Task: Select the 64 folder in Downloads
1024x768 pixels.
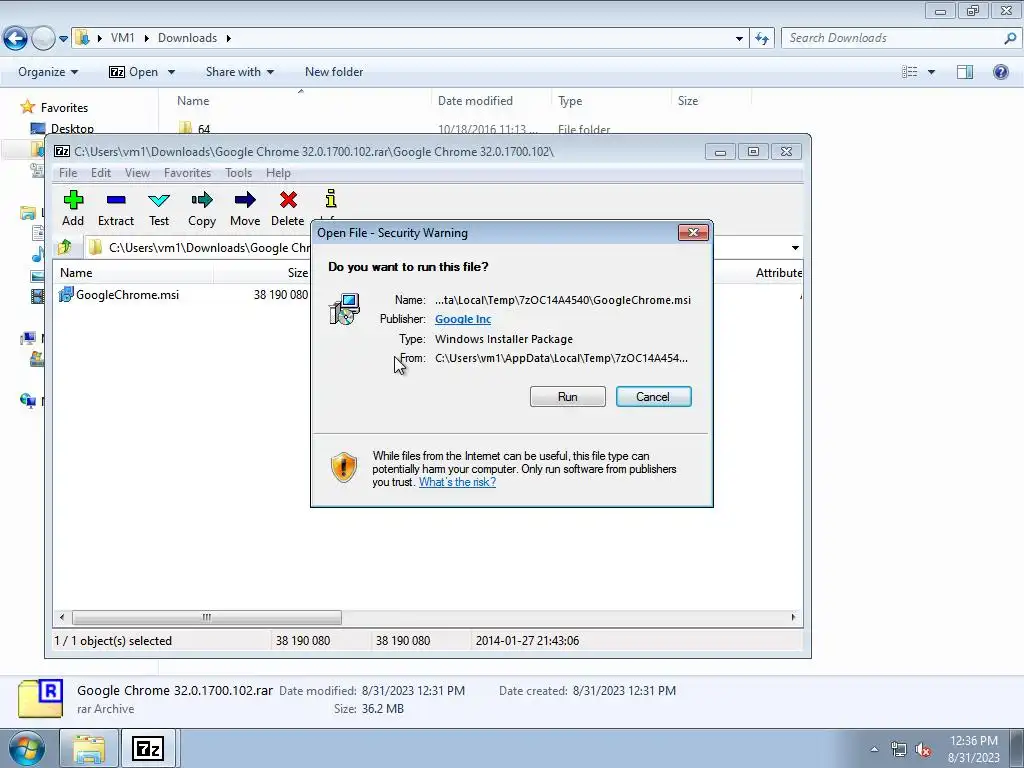Action: [204, 129]
